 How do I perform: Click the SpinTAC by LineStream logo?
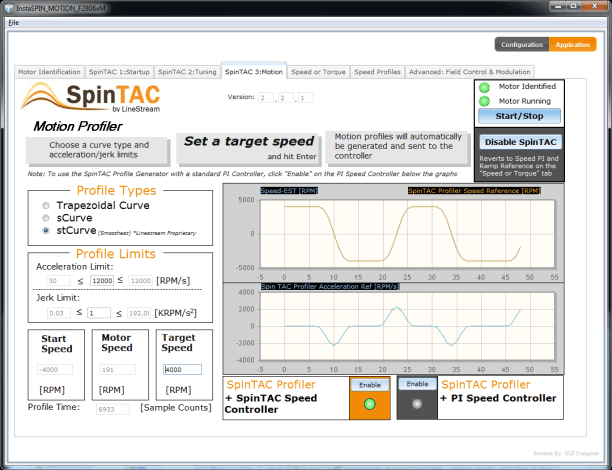click(x=93, y=101)
